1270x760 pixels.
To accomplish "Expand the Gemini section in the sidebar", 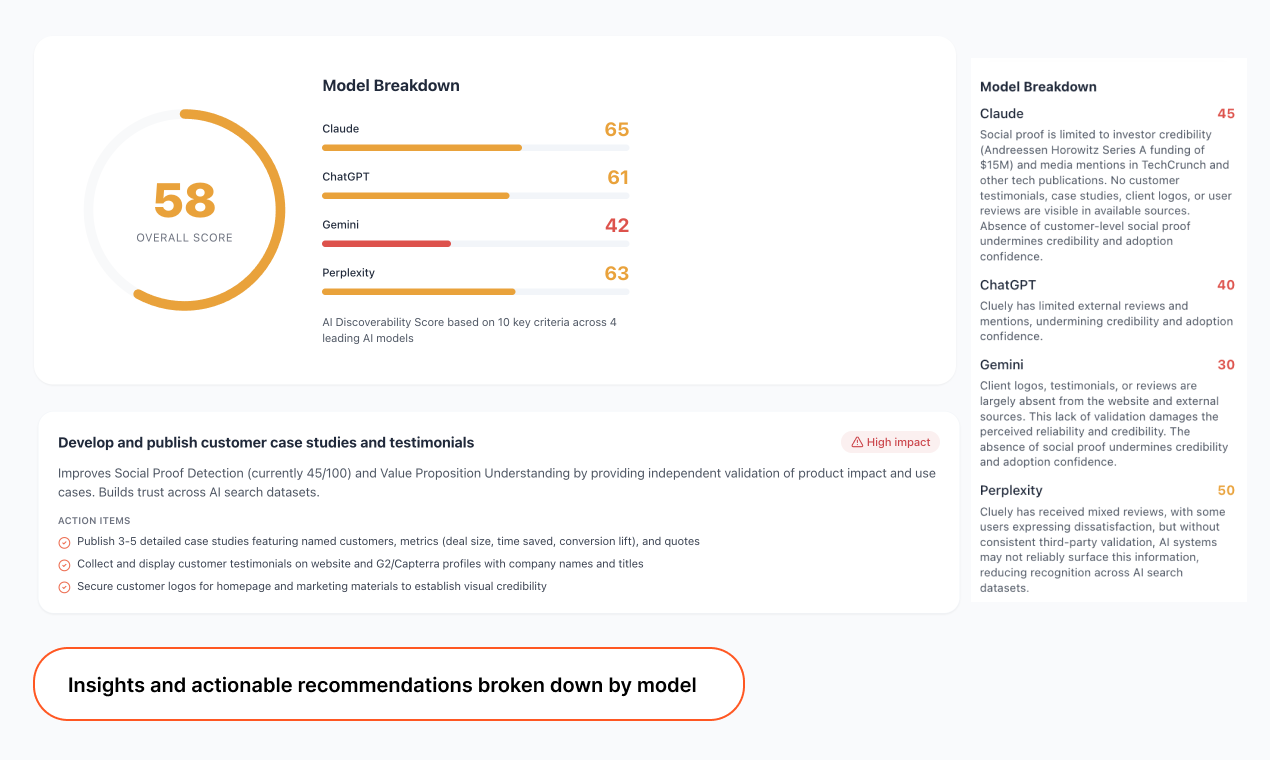I will [x=1001, y=365].
